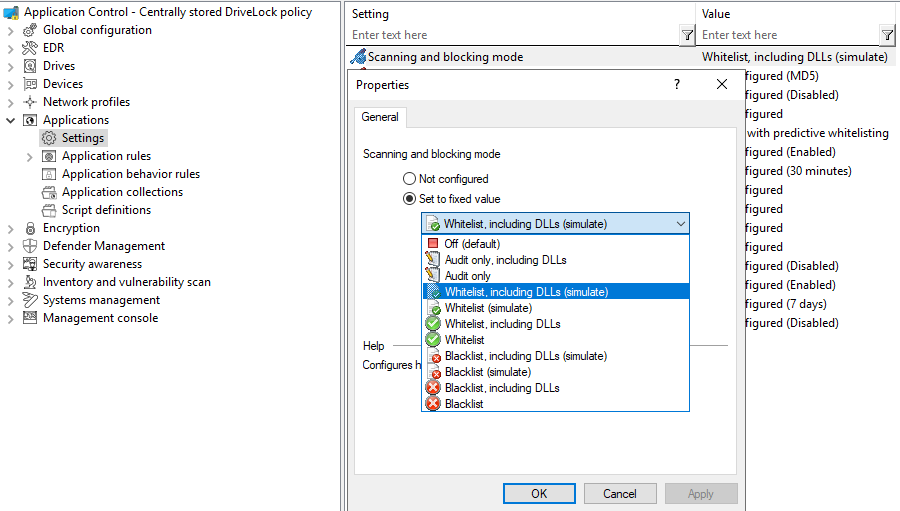Click the red square icon beside Off (default)
This screenshot has width=900, height=511.
point(433,243)
